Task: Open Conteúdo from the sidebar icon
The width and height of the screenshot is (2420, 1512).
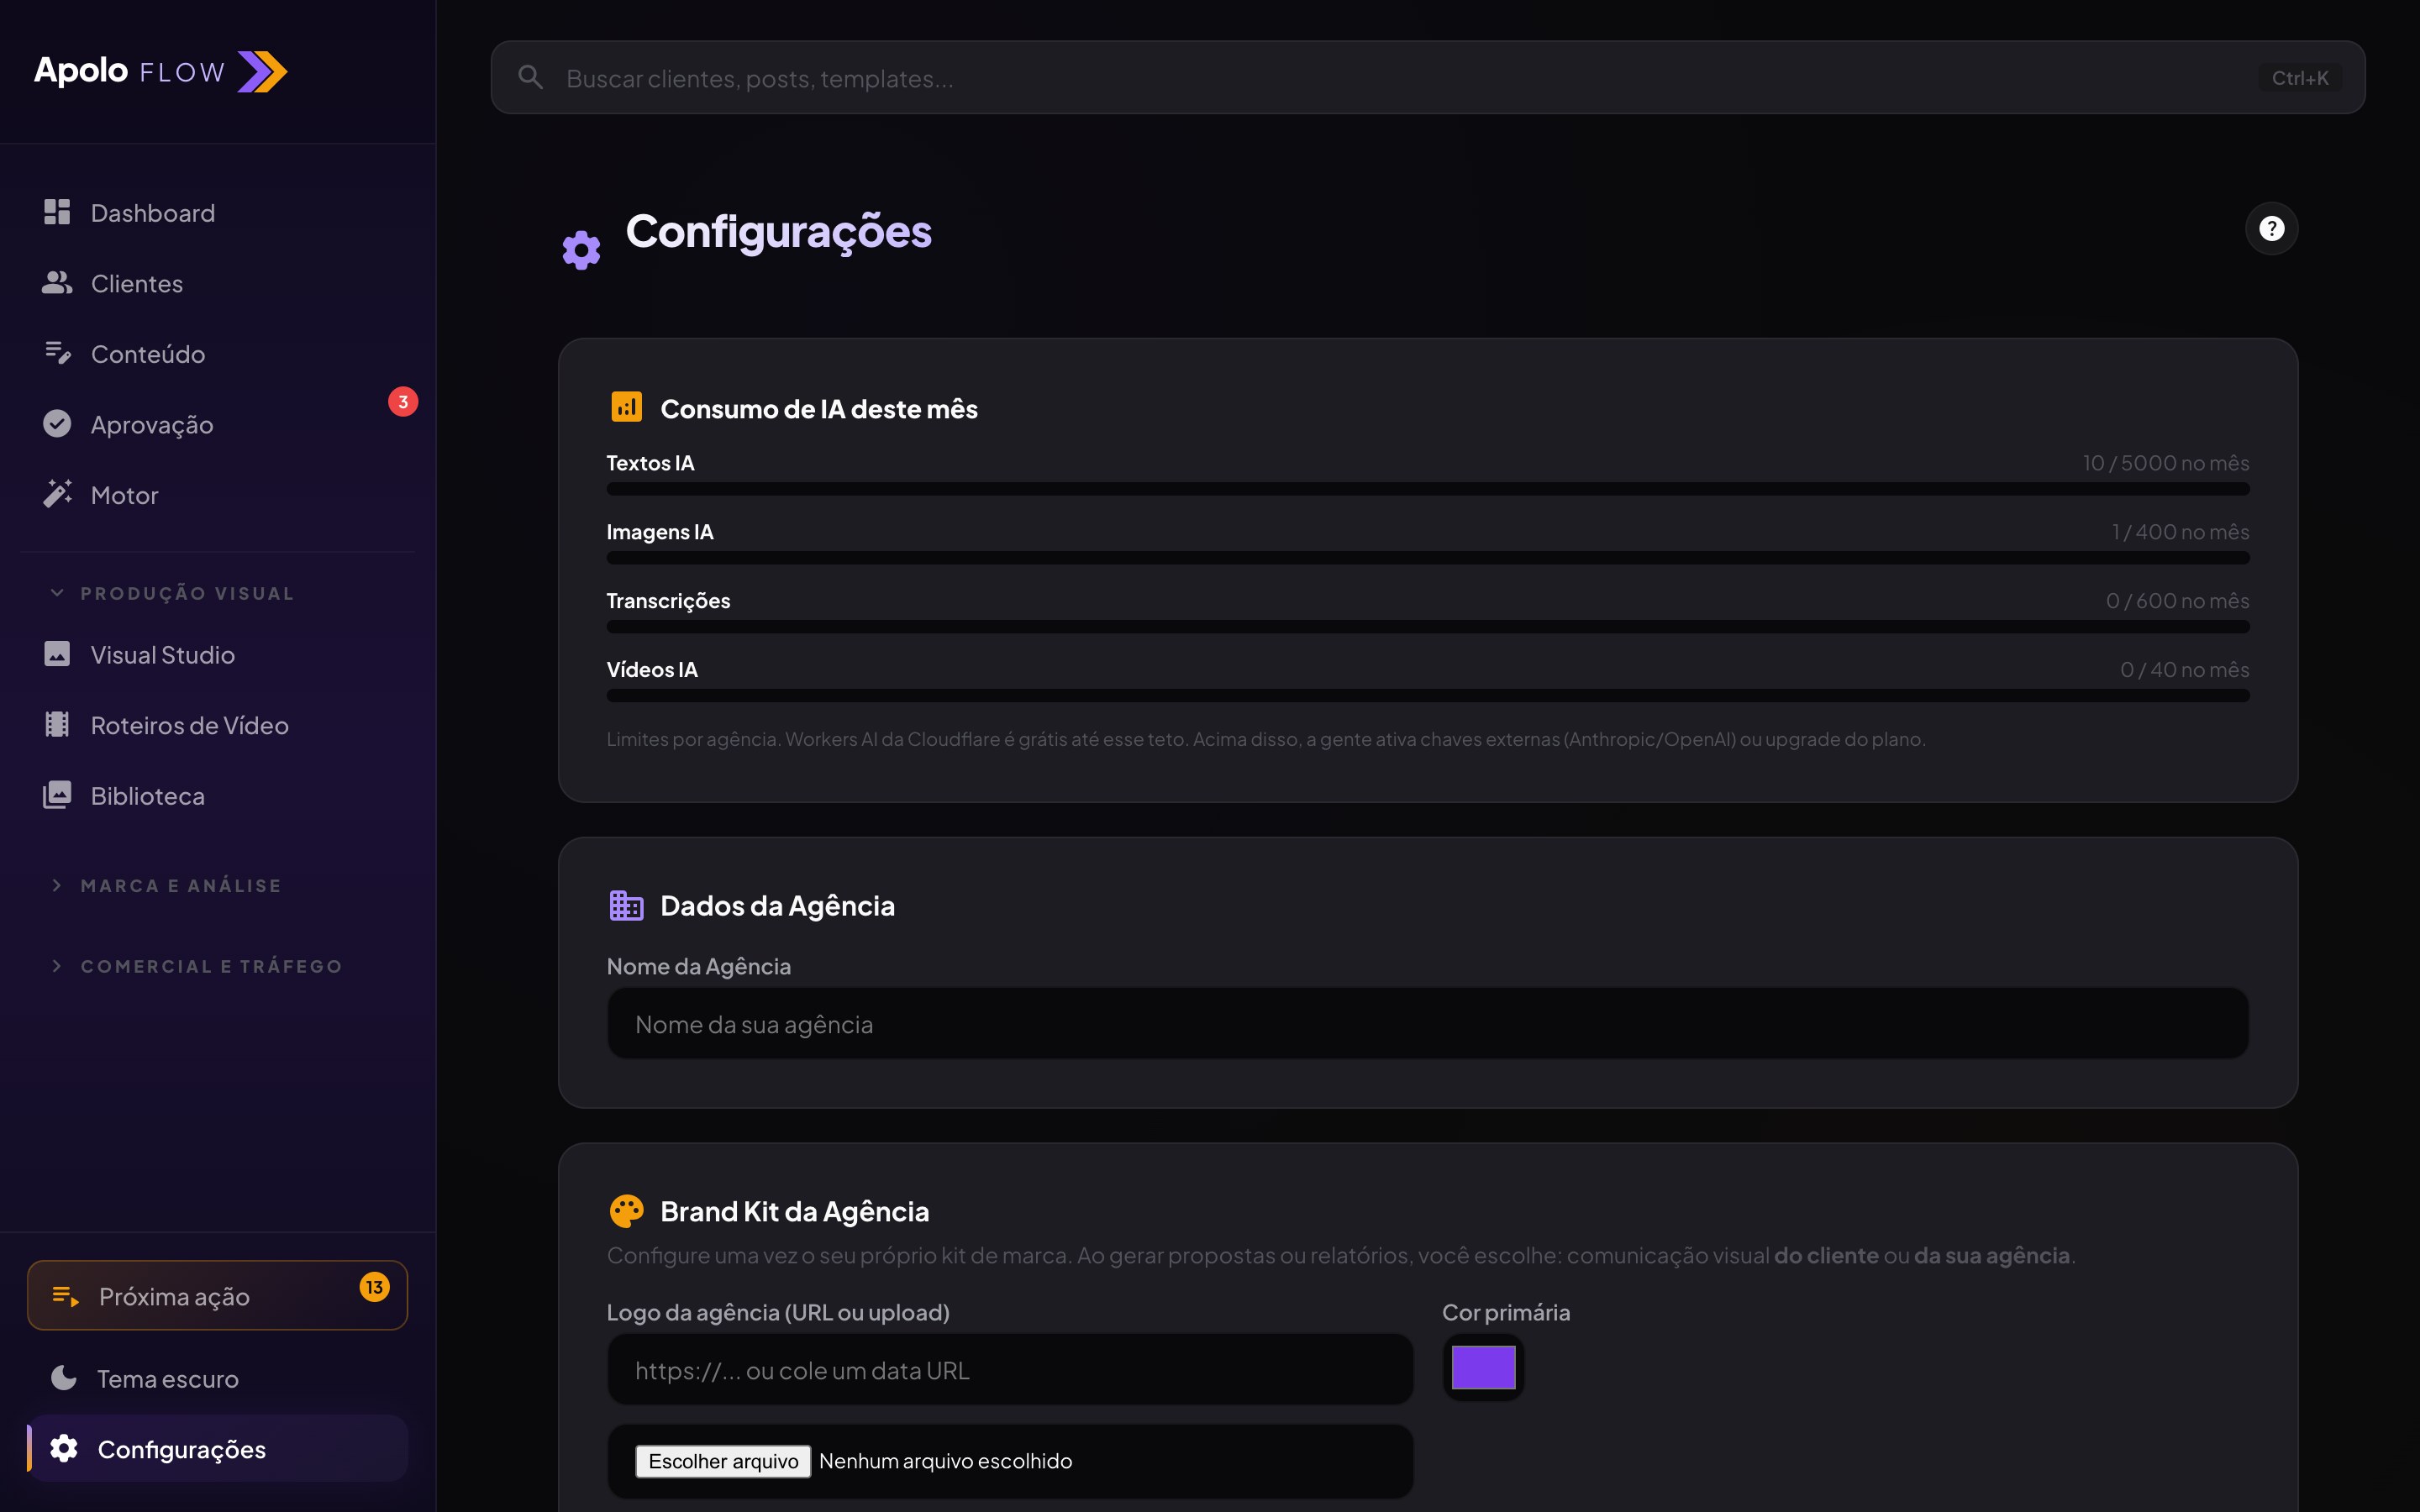Action: point(57,353)
